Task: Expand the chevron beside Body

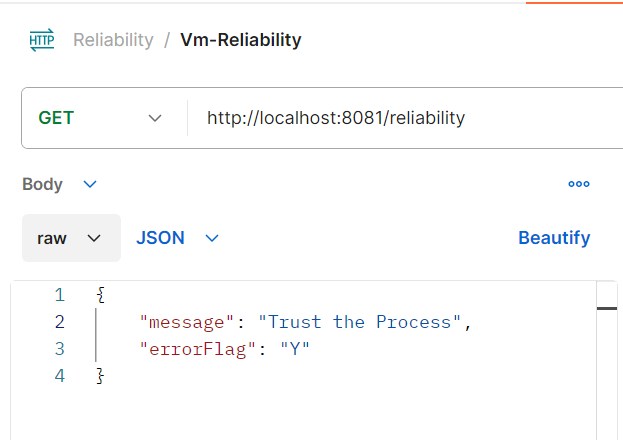Action: point(90,184)
